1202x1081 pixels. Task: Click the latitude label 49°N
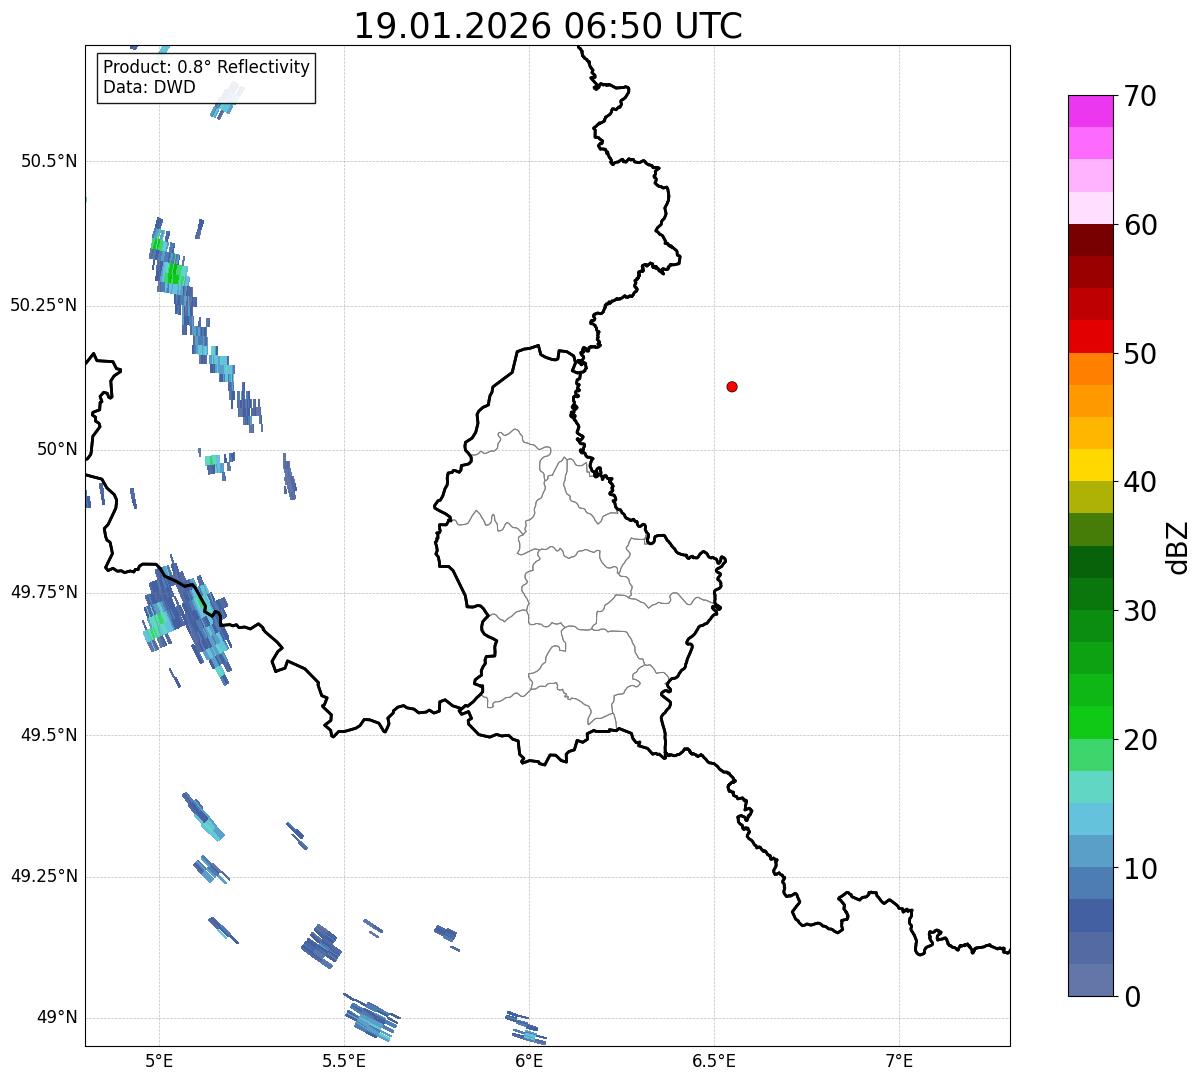(57, 1018)
